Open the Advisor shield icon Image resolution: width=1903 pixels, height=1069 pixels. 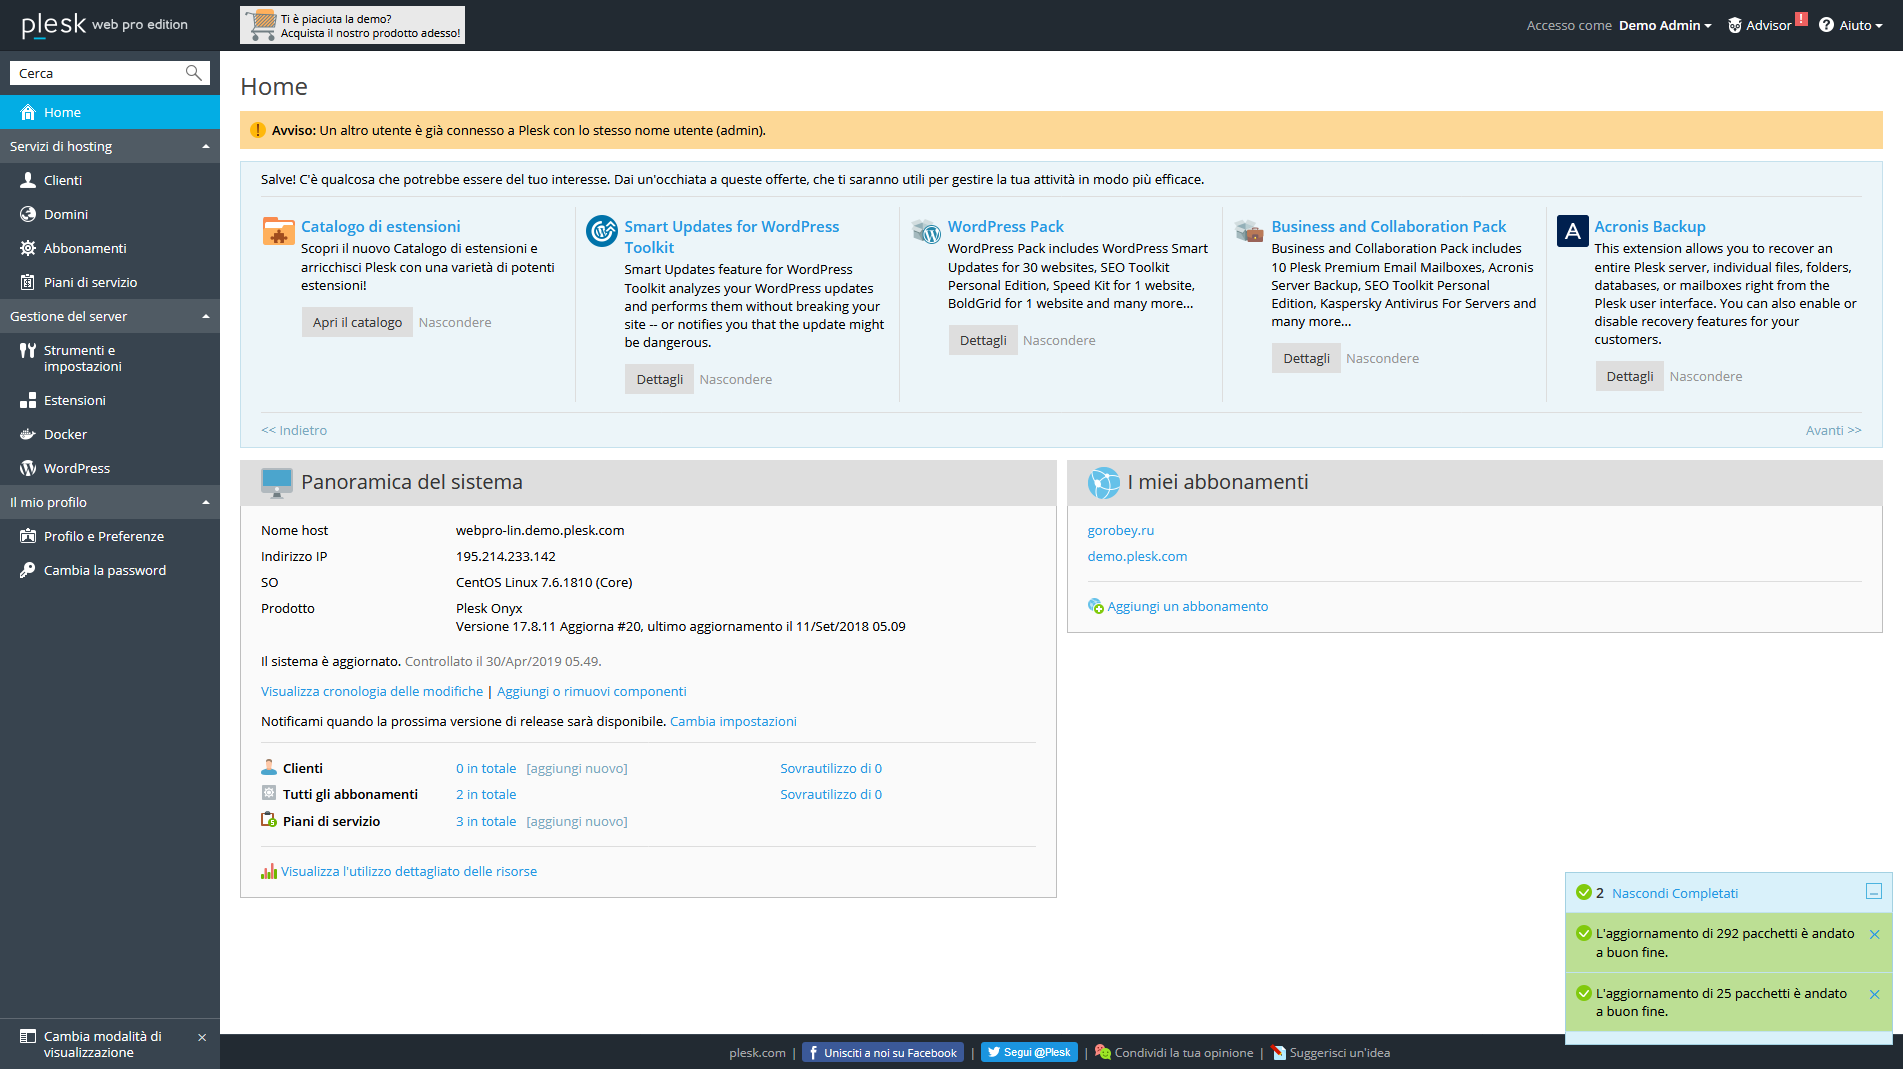pos(1735,25)
